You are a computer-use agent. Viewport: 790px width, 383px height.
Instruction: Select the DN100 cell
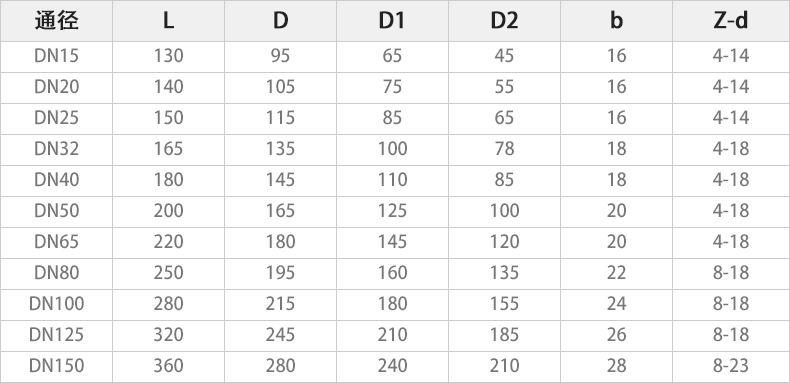click(56, 304)
